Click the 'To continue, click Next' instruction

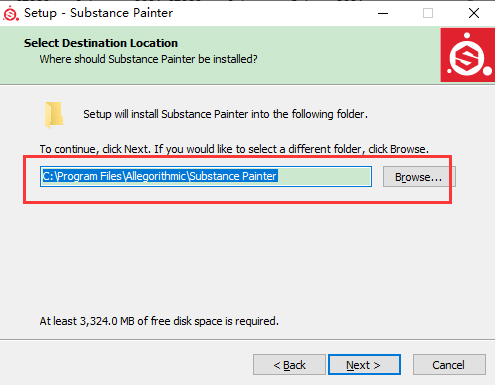[x=234, y=149]
